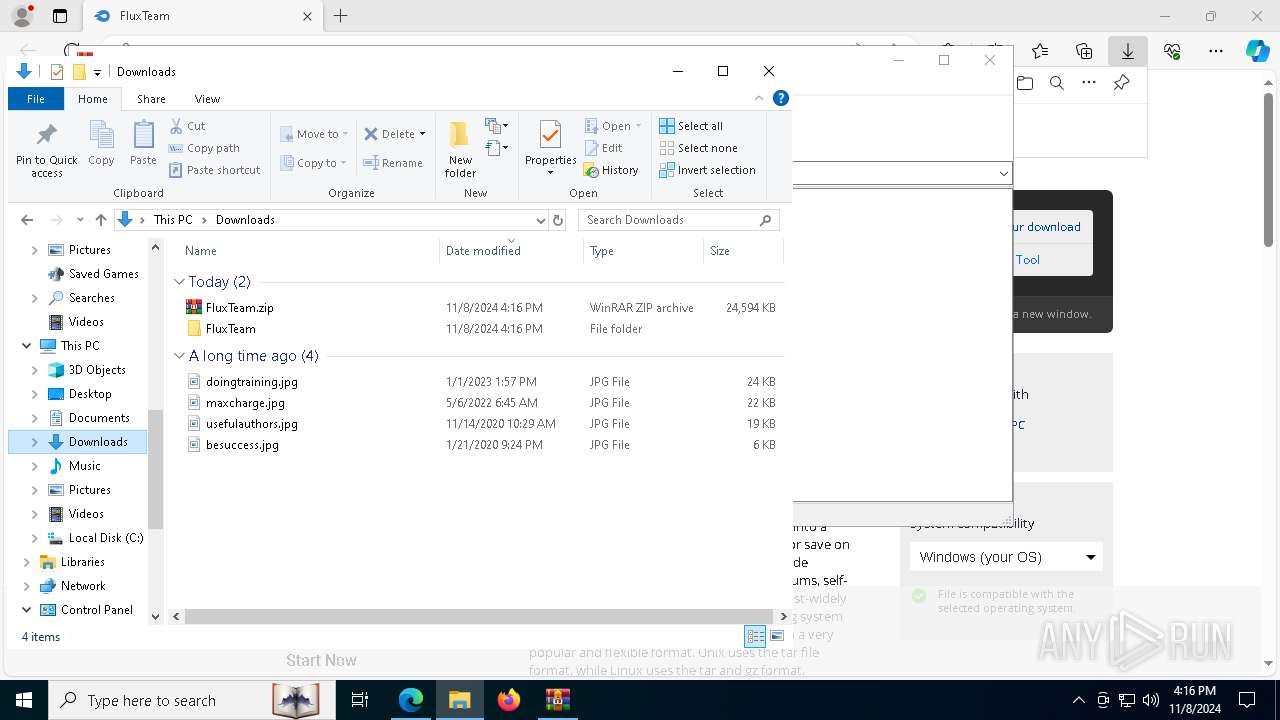Open a new browser tab

[x=340, y=16]
